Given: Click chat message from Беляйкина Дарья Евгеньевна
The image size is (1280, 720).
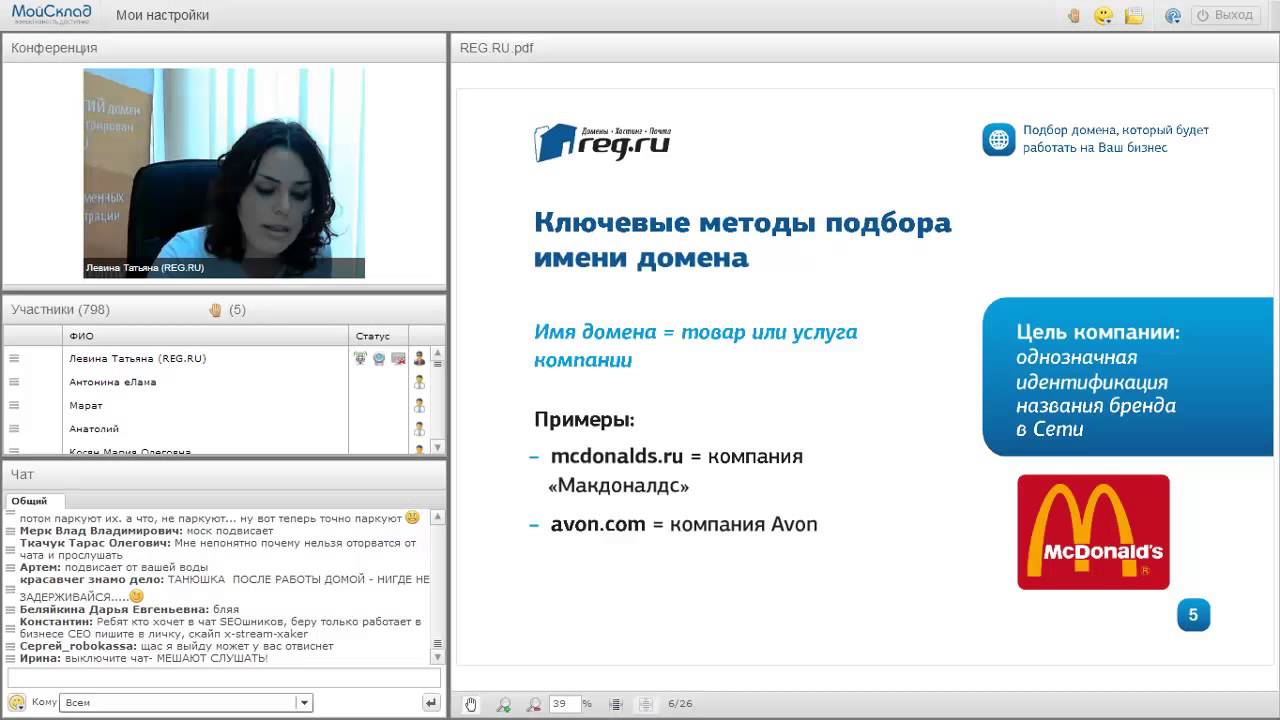Looking at the screenshot, I should 128,609.
